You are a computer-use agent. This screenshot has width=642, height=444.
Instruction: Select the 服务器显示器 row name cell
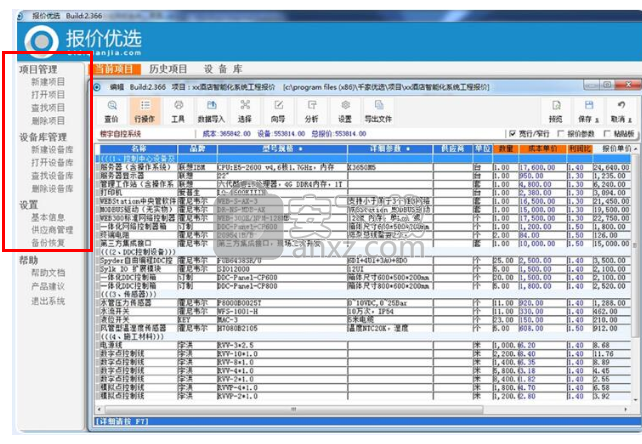click(138, 176)
